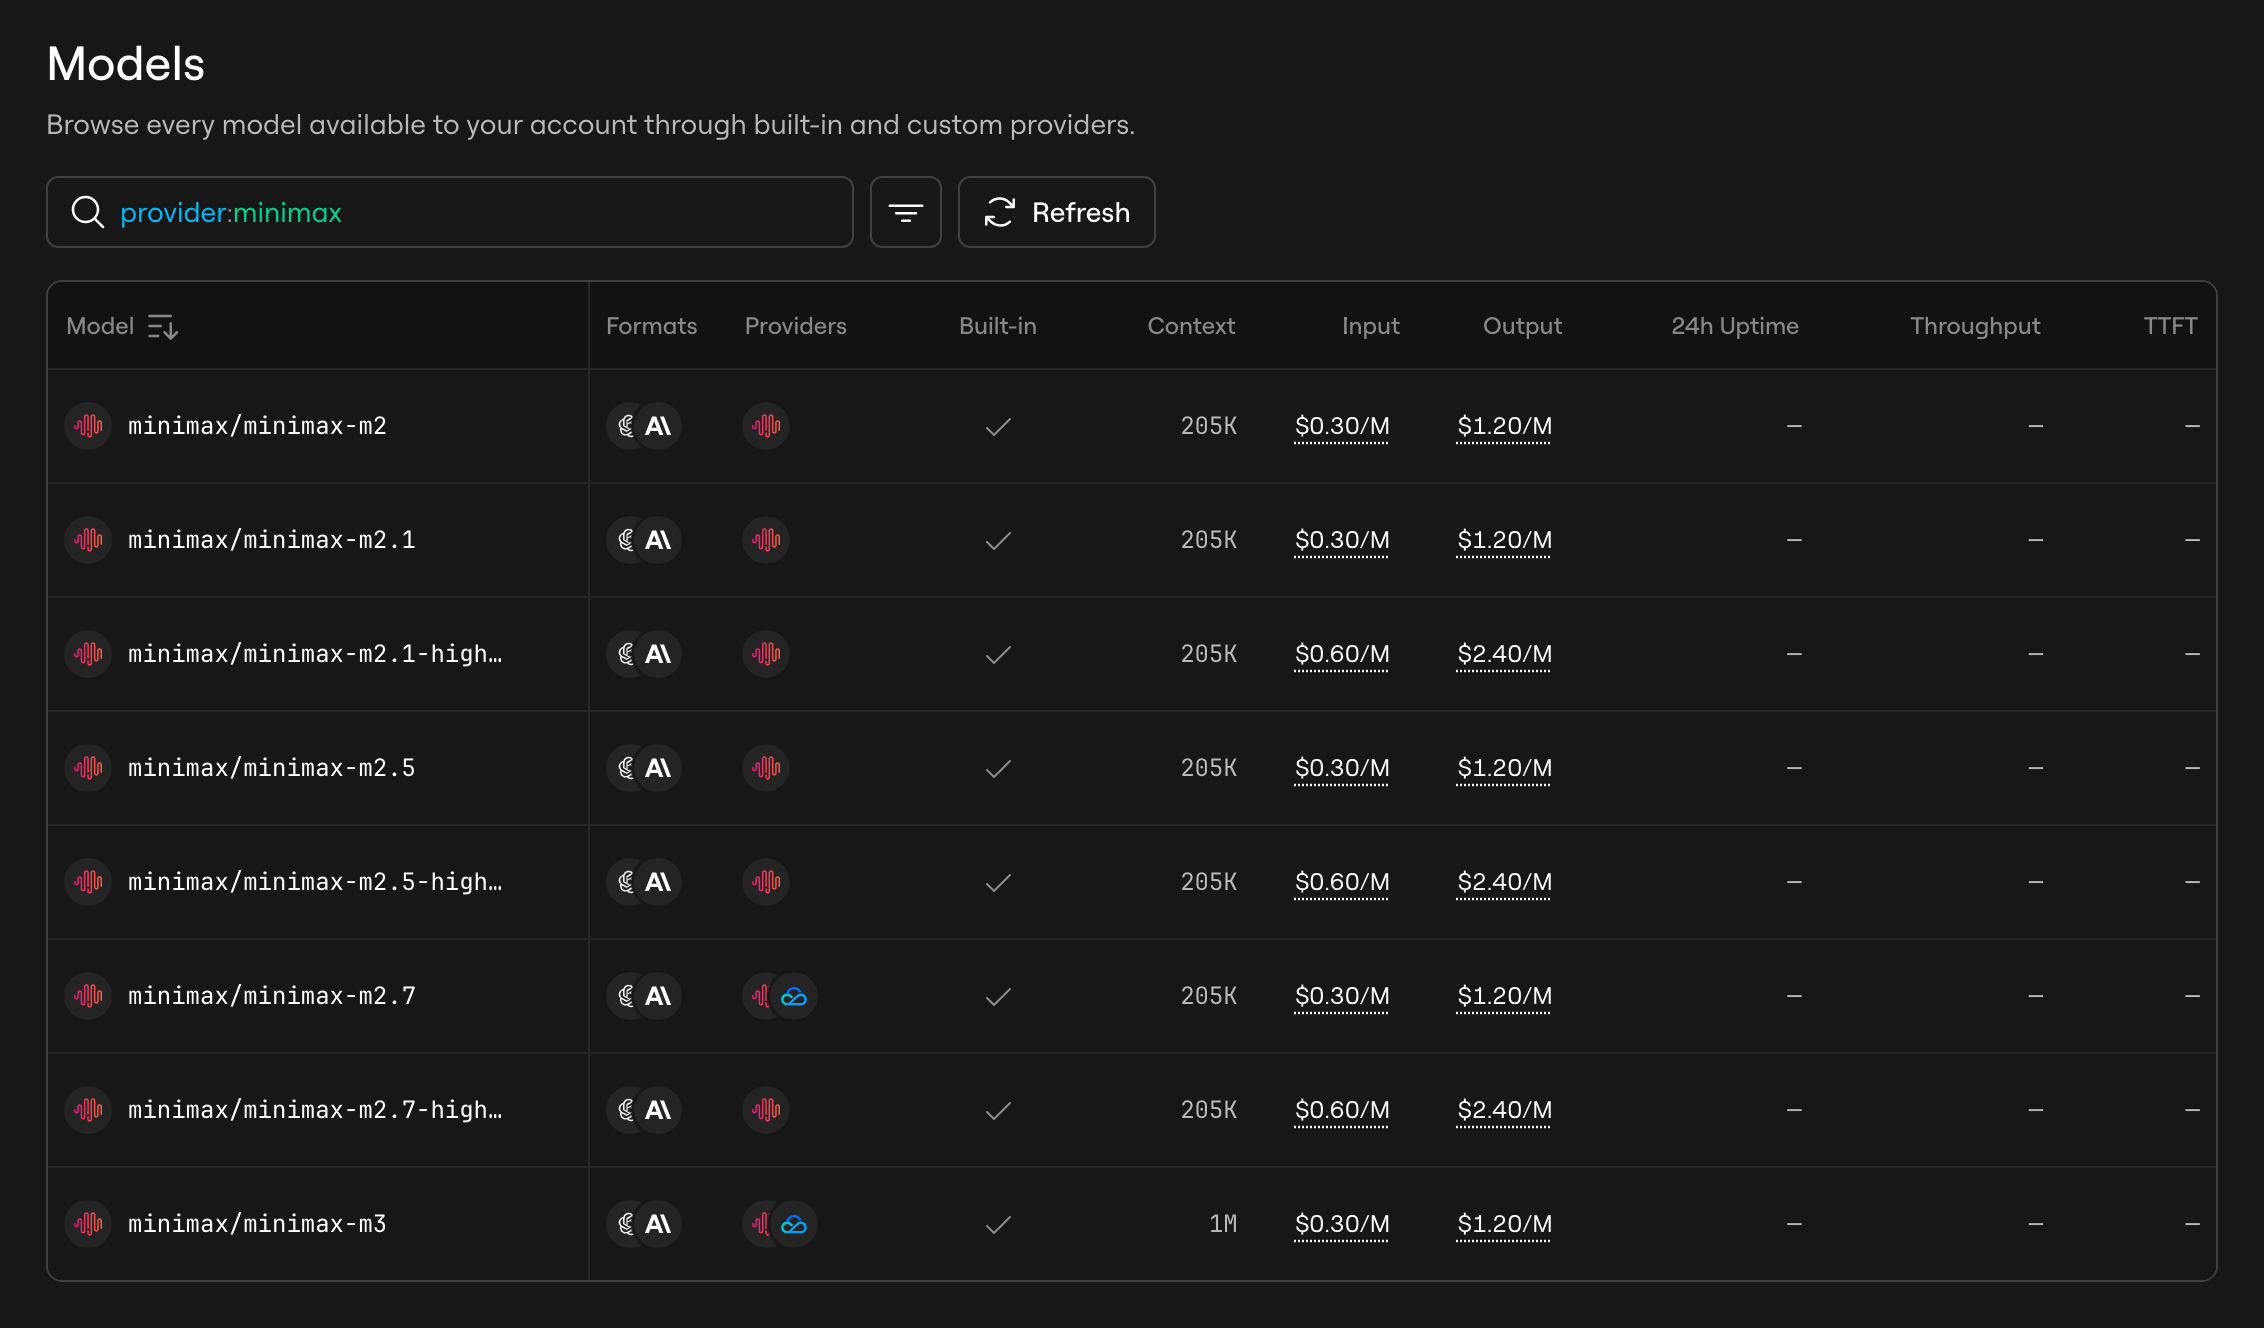Click the $1.20/M output price for minimax-m2.7
The image size is (2264, 1328).
[x=1504, y=997]
